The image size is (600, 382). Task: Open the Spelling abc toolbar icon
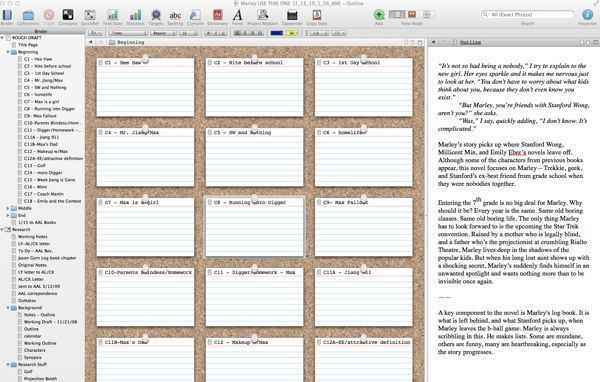tap(175, 15)
